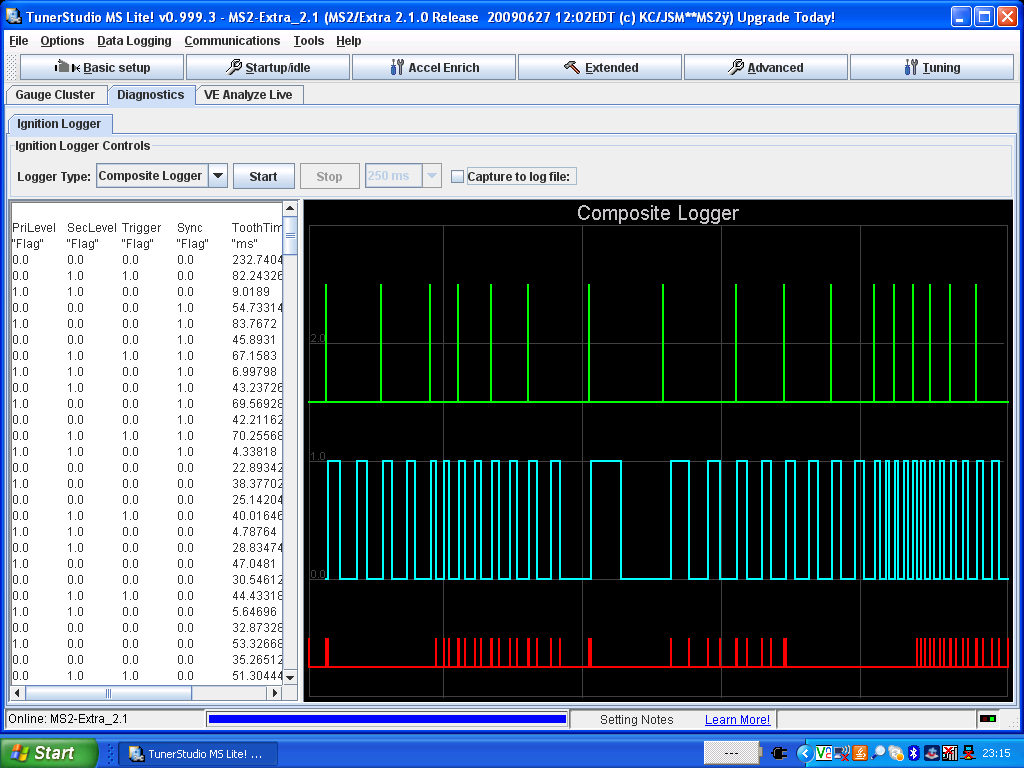This screenshot has height=768, width=1024.
Task: Enable Capture to log file checkbox
Action: tap(458, 177)
